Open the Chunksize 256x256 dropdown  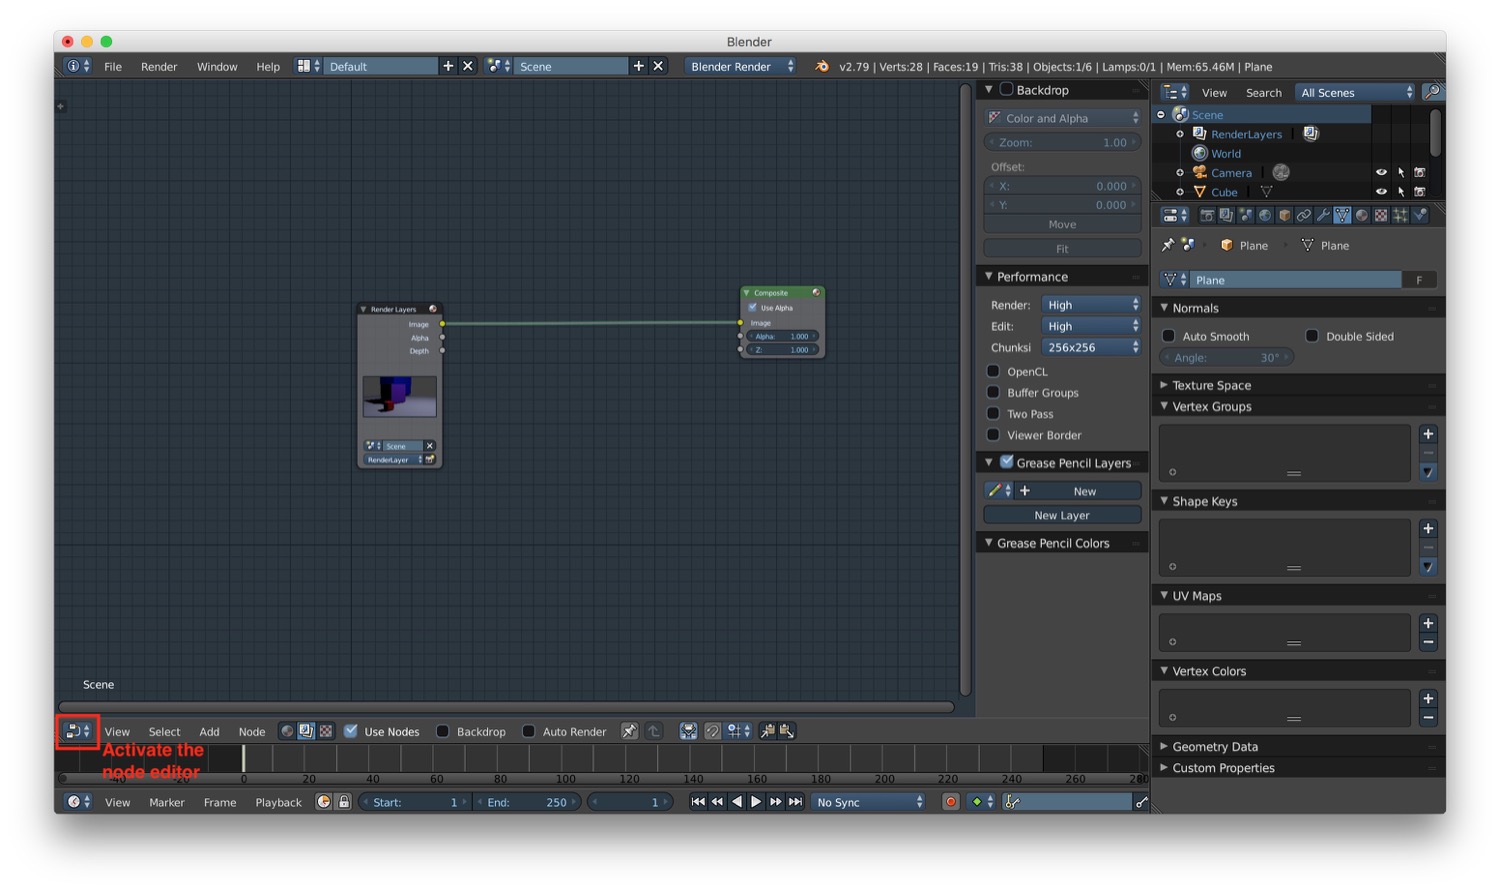(1091, 347)
